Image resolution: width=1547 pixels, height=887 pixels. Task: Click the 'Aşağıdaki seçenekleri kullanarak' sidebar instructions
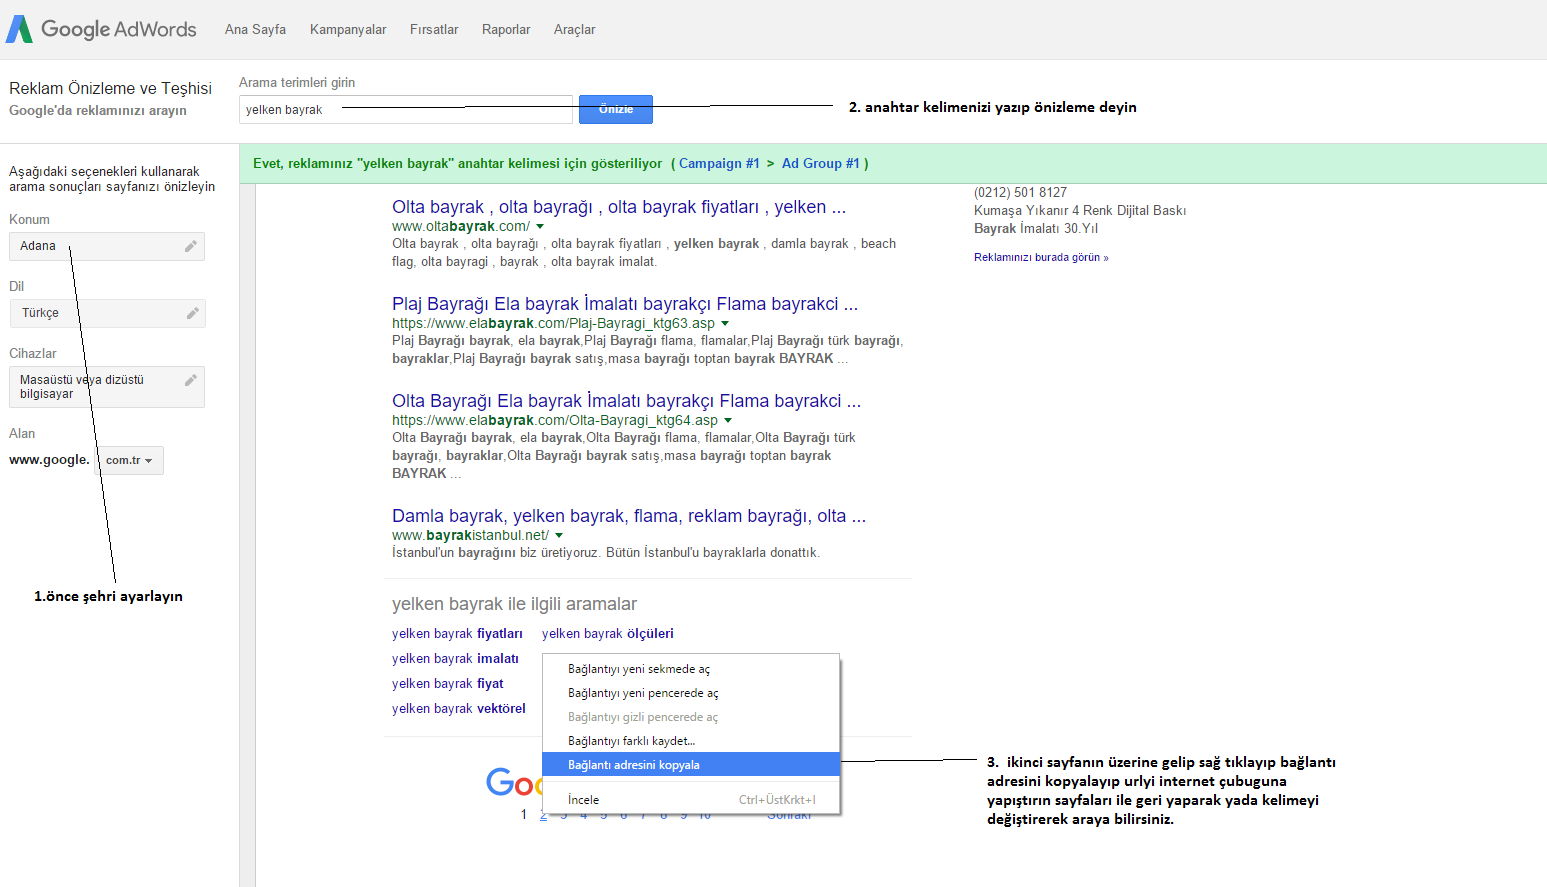tap(112, 179)
